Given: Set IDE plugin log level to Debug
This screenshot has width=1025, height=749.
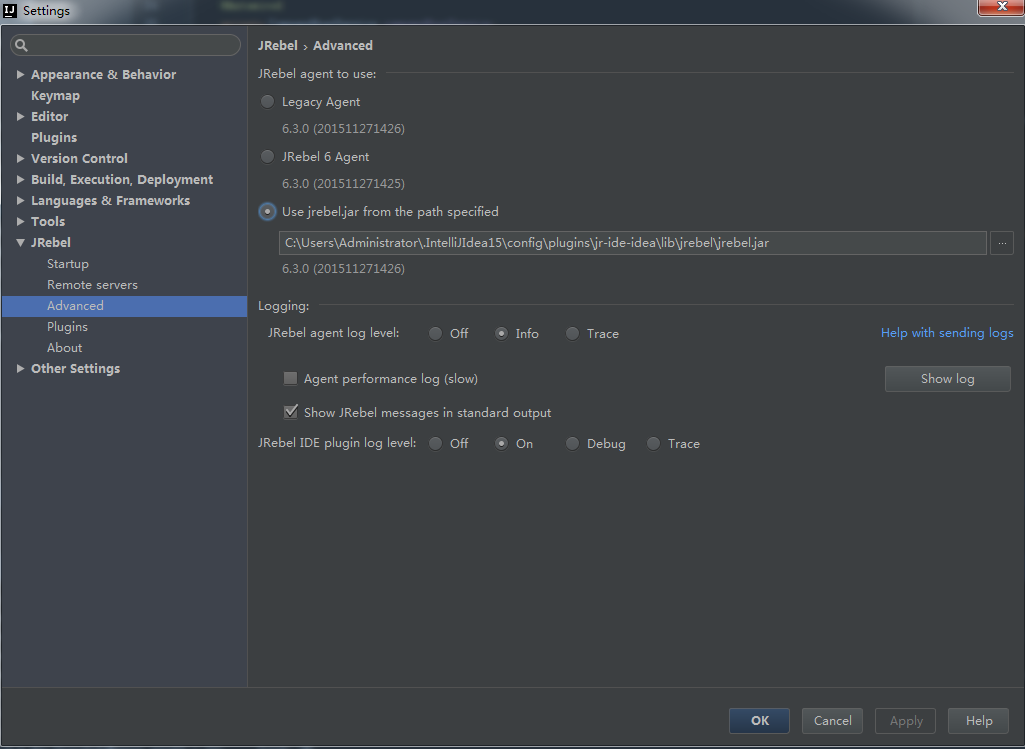Looking at the screenshot, I should (572, 444).
